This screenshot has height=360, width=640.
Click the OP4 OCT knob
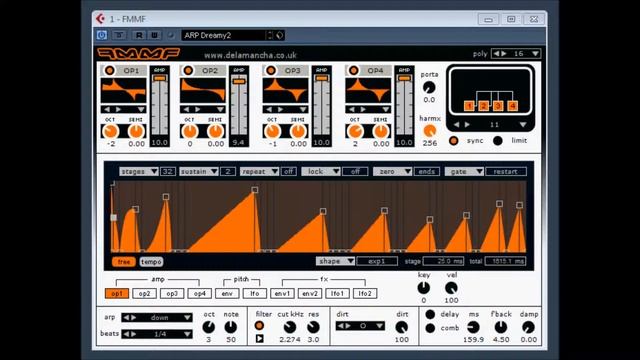pos(355,131)
